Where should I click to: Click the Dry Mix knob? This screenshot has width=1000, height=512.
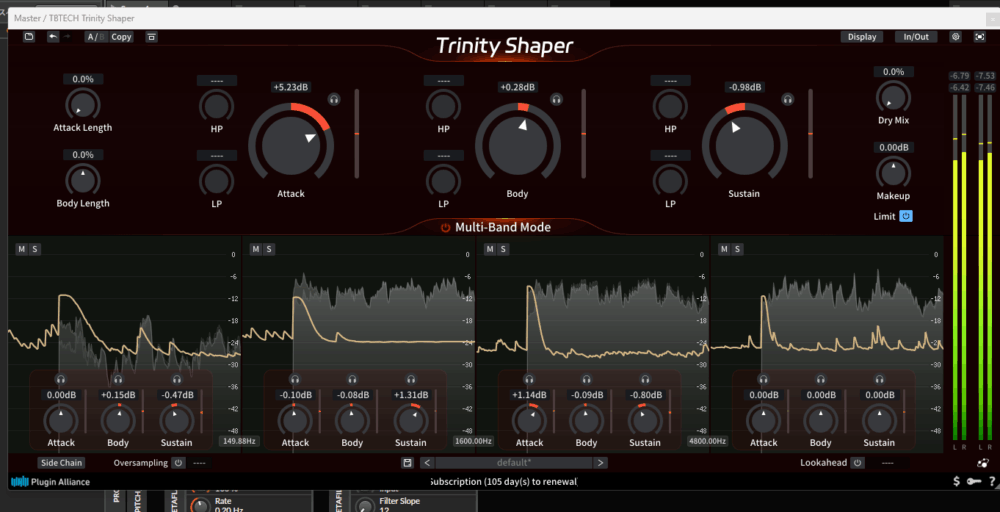pos(893,98)
